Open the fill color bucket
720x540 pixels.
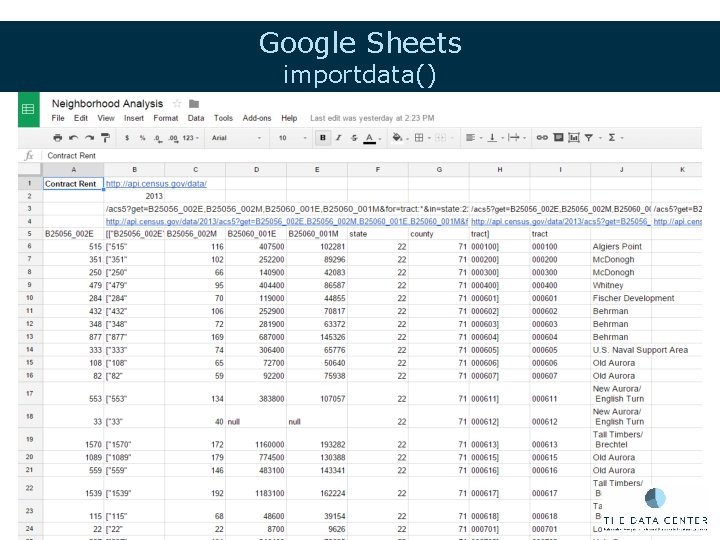click(399, 137)
